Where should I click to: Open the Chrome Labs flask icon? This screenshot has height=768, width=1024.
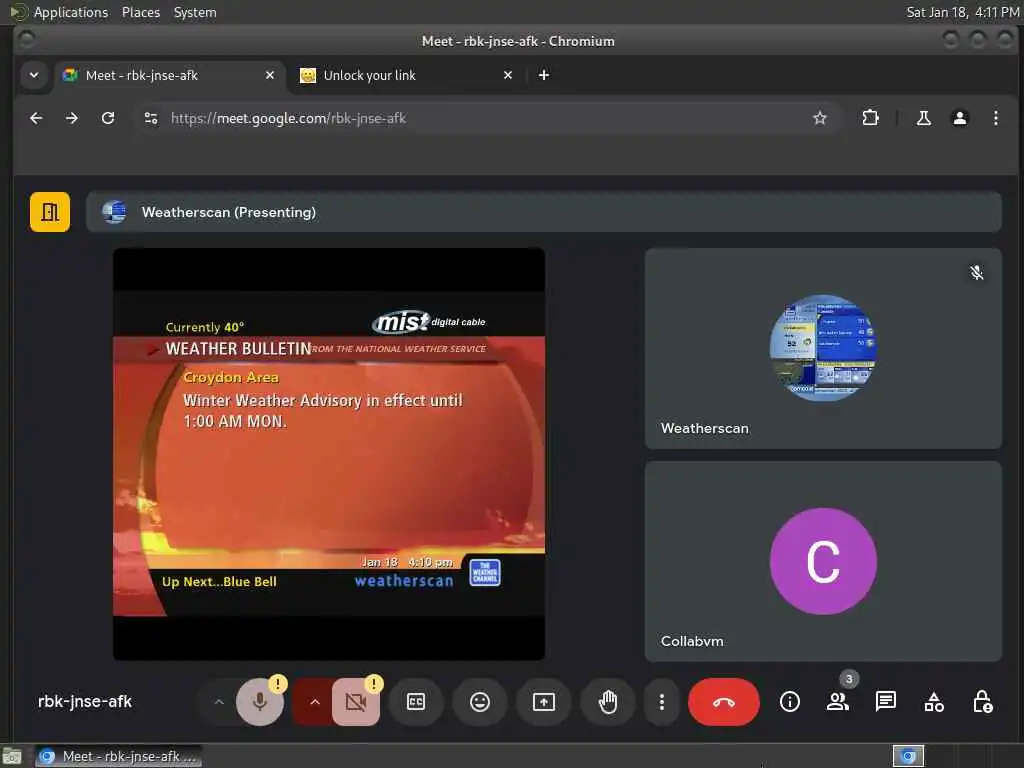tap(923, 118)
